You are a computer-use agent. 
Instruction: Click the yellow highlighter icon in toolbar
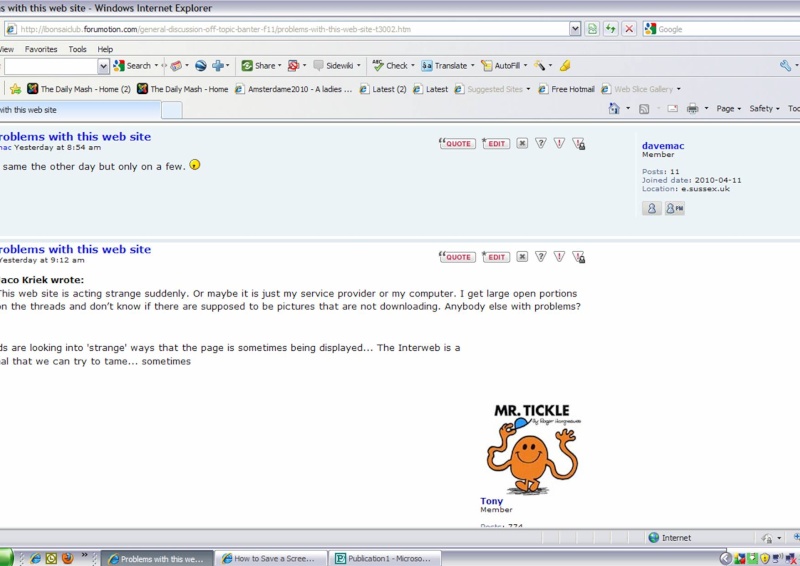coord(565,66)
